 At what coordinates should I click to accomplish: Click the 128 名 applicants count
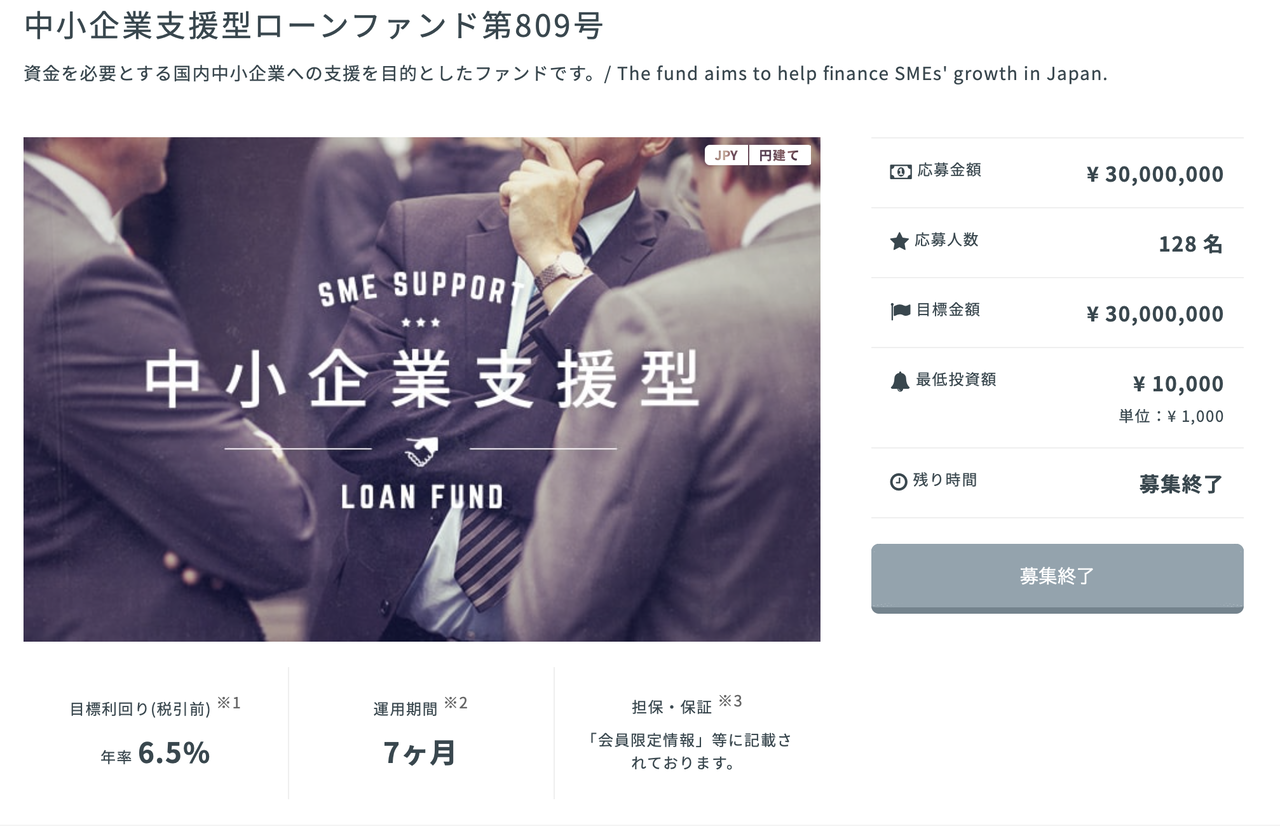pos(1190,244)
